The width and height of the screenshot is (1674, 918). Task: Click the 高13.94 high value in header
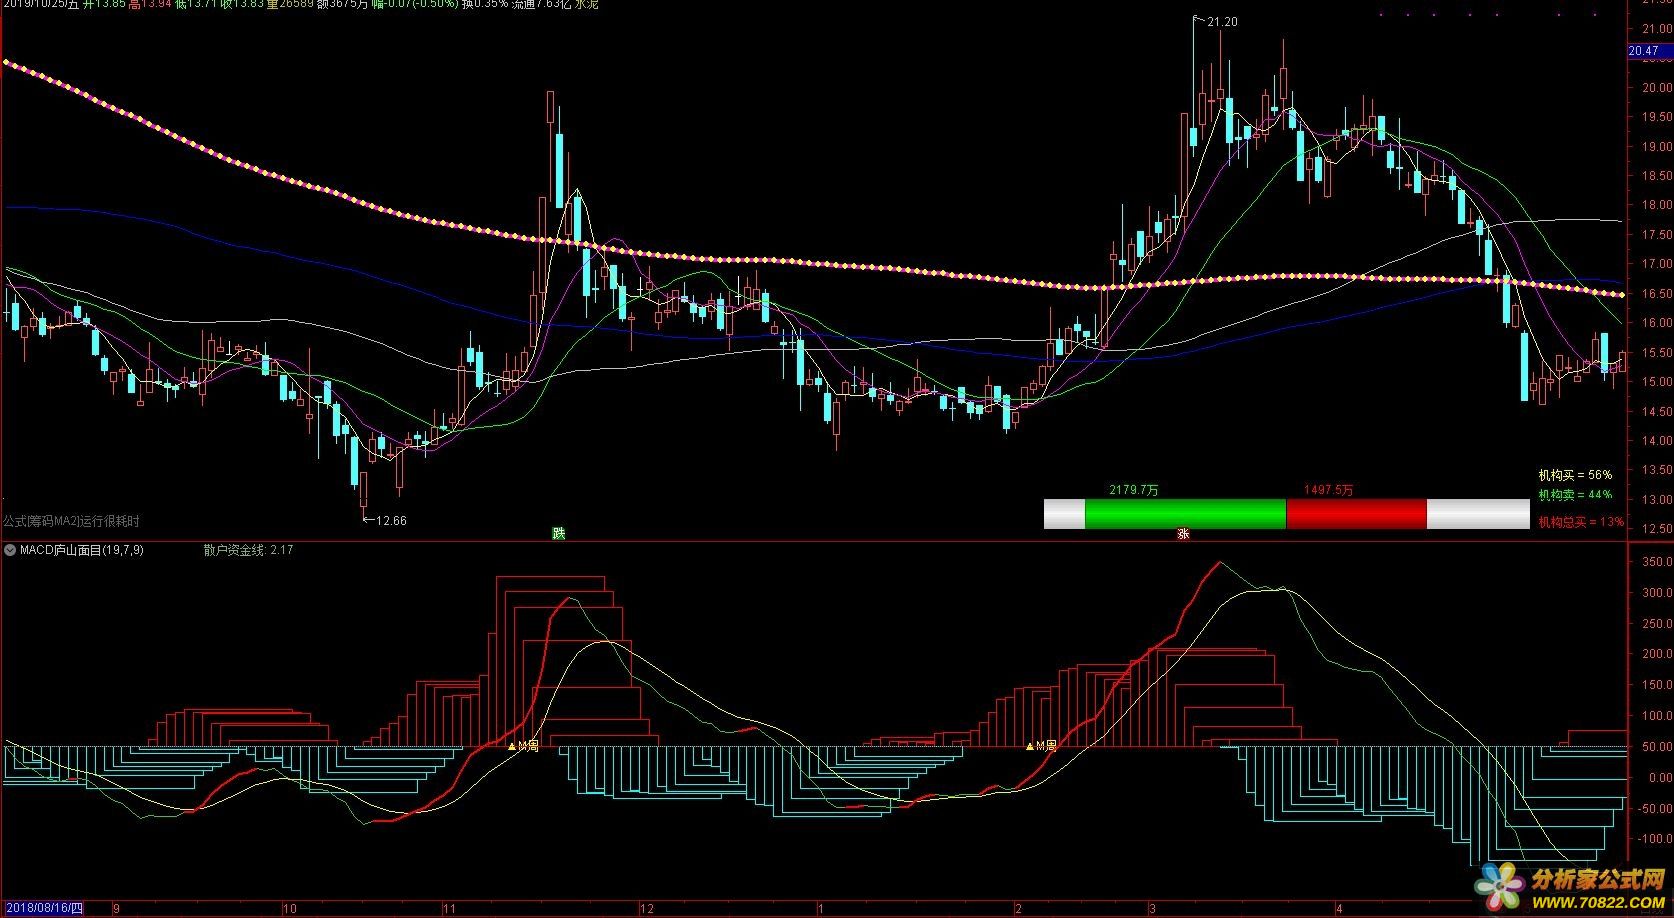pyautogui.click(x=150, y=5)
